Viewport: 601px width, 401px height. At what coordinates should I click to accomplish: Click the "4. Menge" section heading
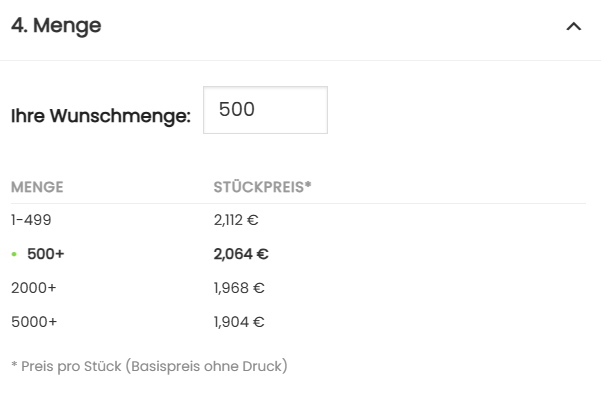pos(56,26)
